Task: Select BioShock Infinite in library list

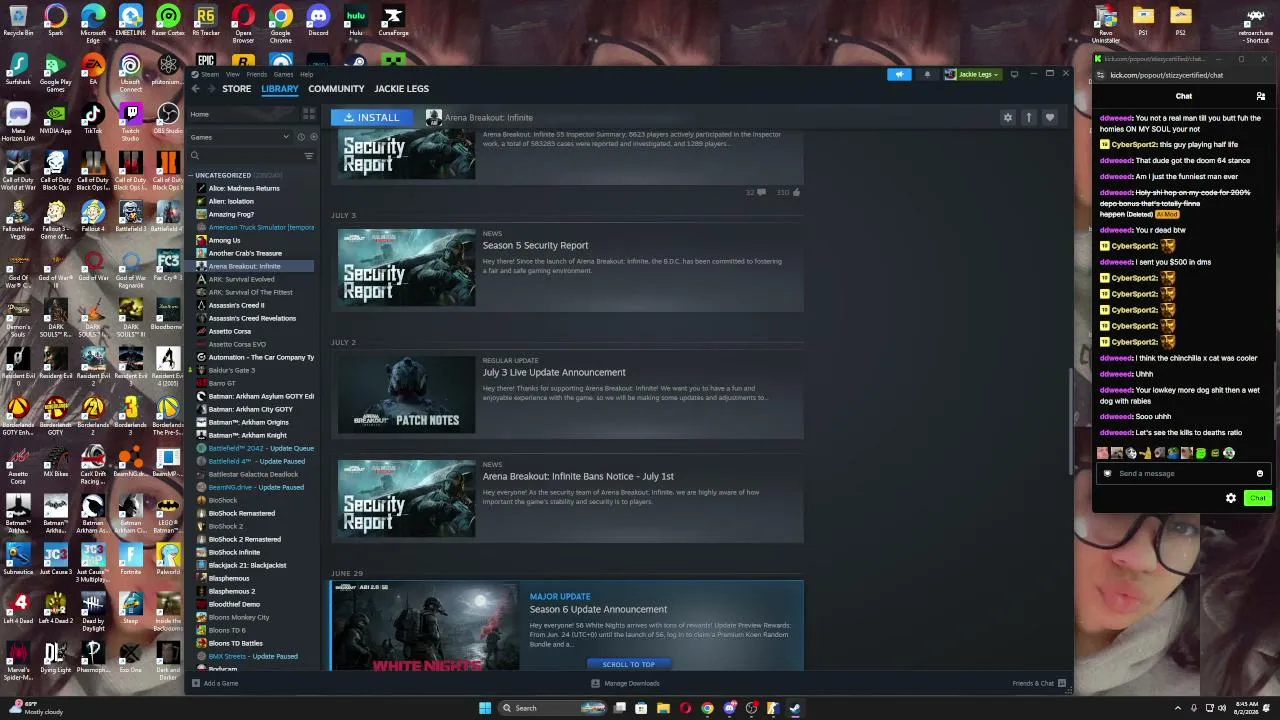Action: [x=234, y=552]
